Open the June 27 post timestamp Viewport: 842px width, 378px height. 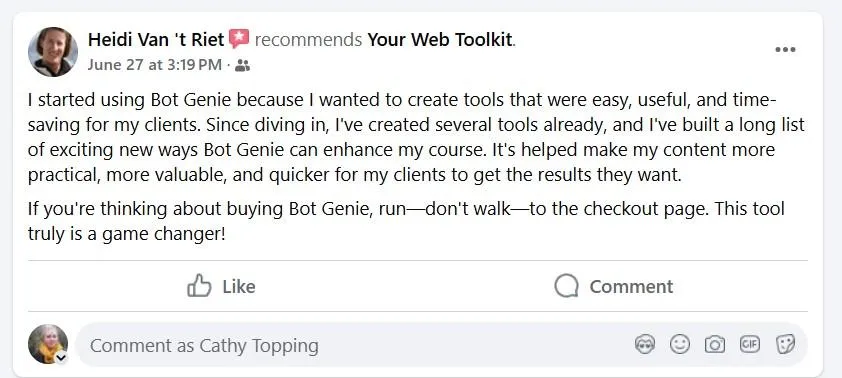(x=154, y=65)
